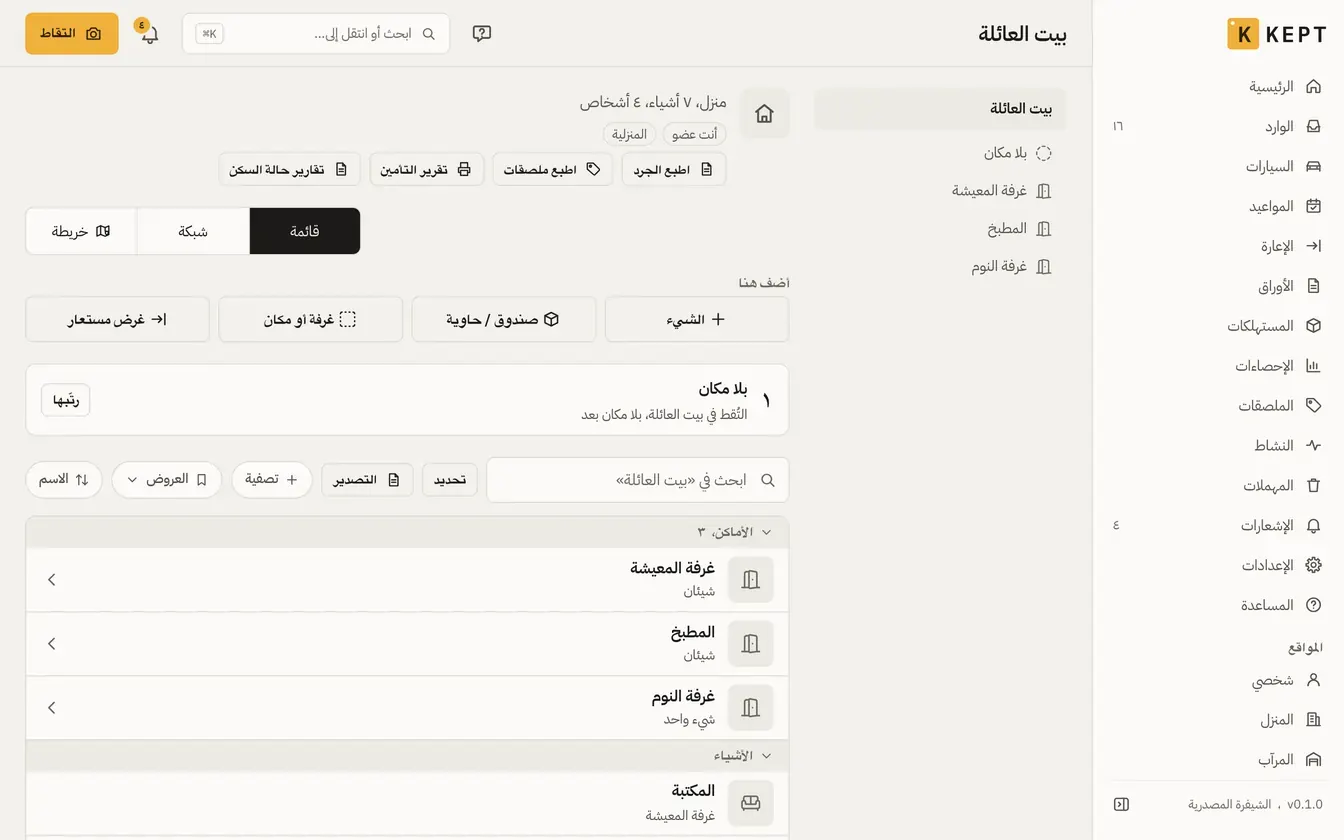Image resolution: width=1344 pixels, height=840 pixels.
Task: Open الإعارة lending section
Action: click(1217, 246)
